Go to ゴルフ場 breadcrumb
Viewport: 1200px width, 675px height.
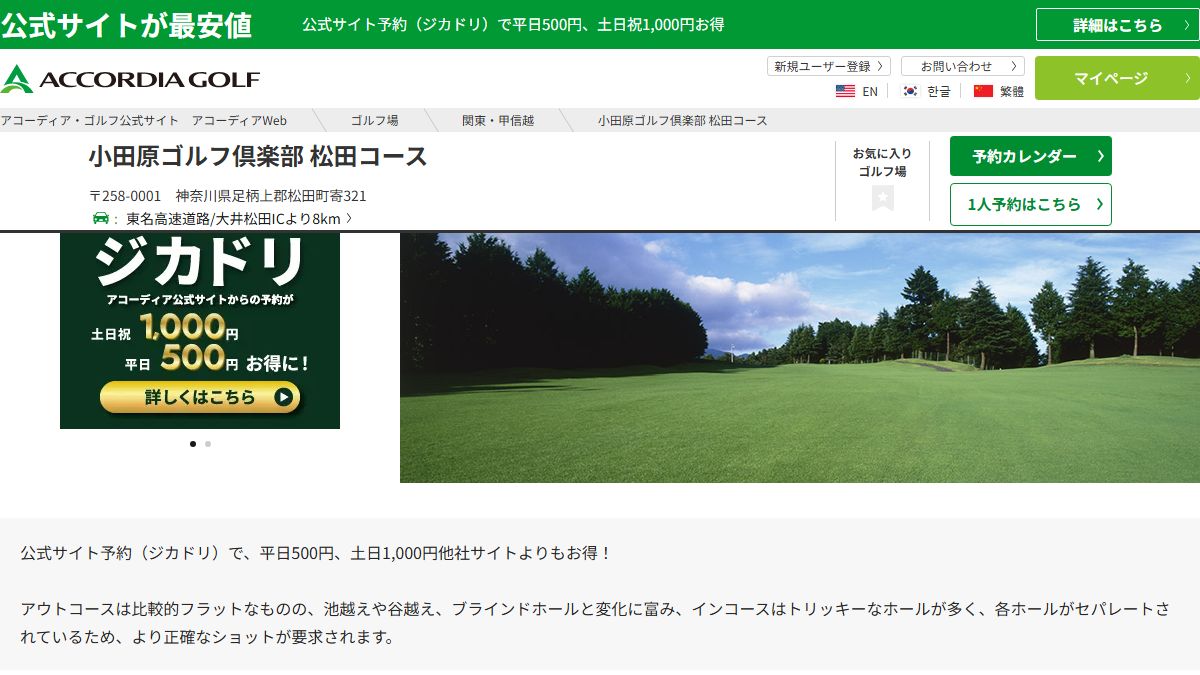[374, 120]
